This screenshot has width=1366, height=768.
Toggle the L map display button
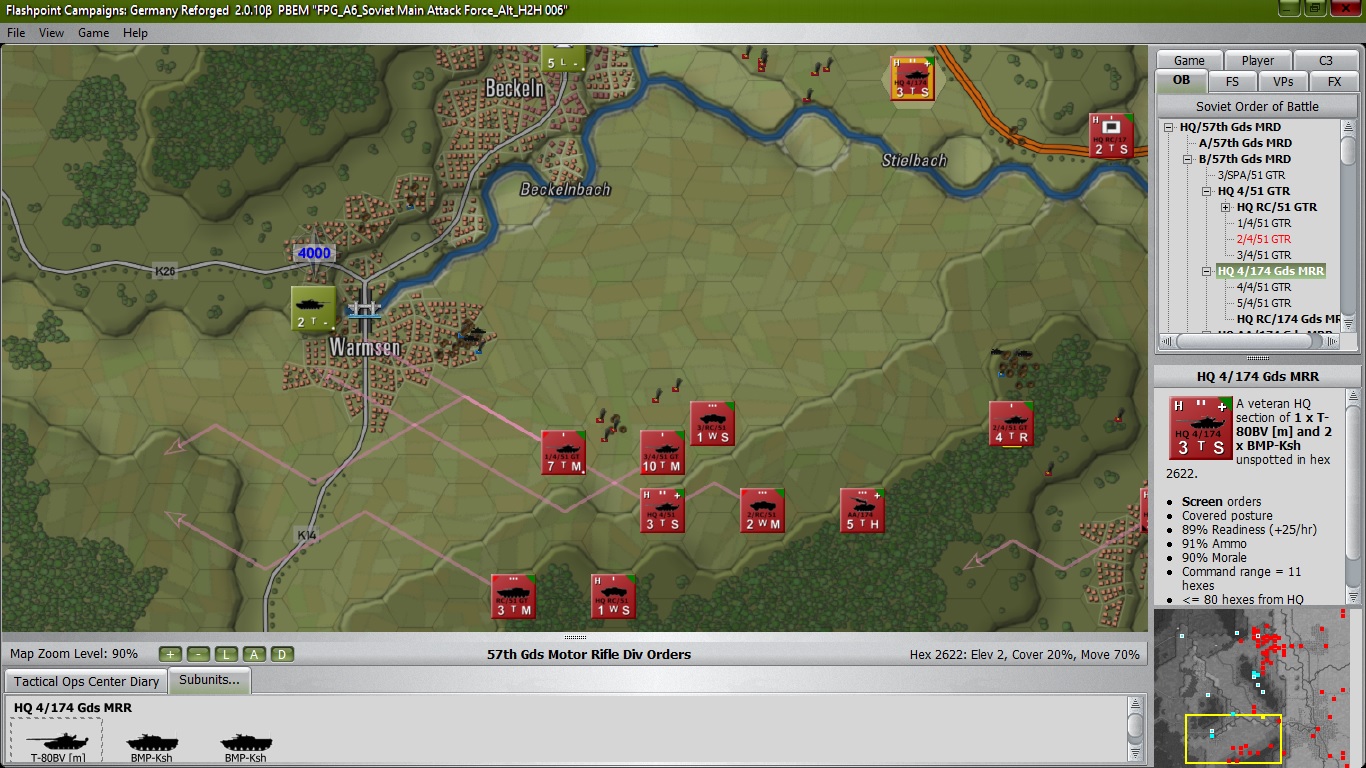pos(227,654)
